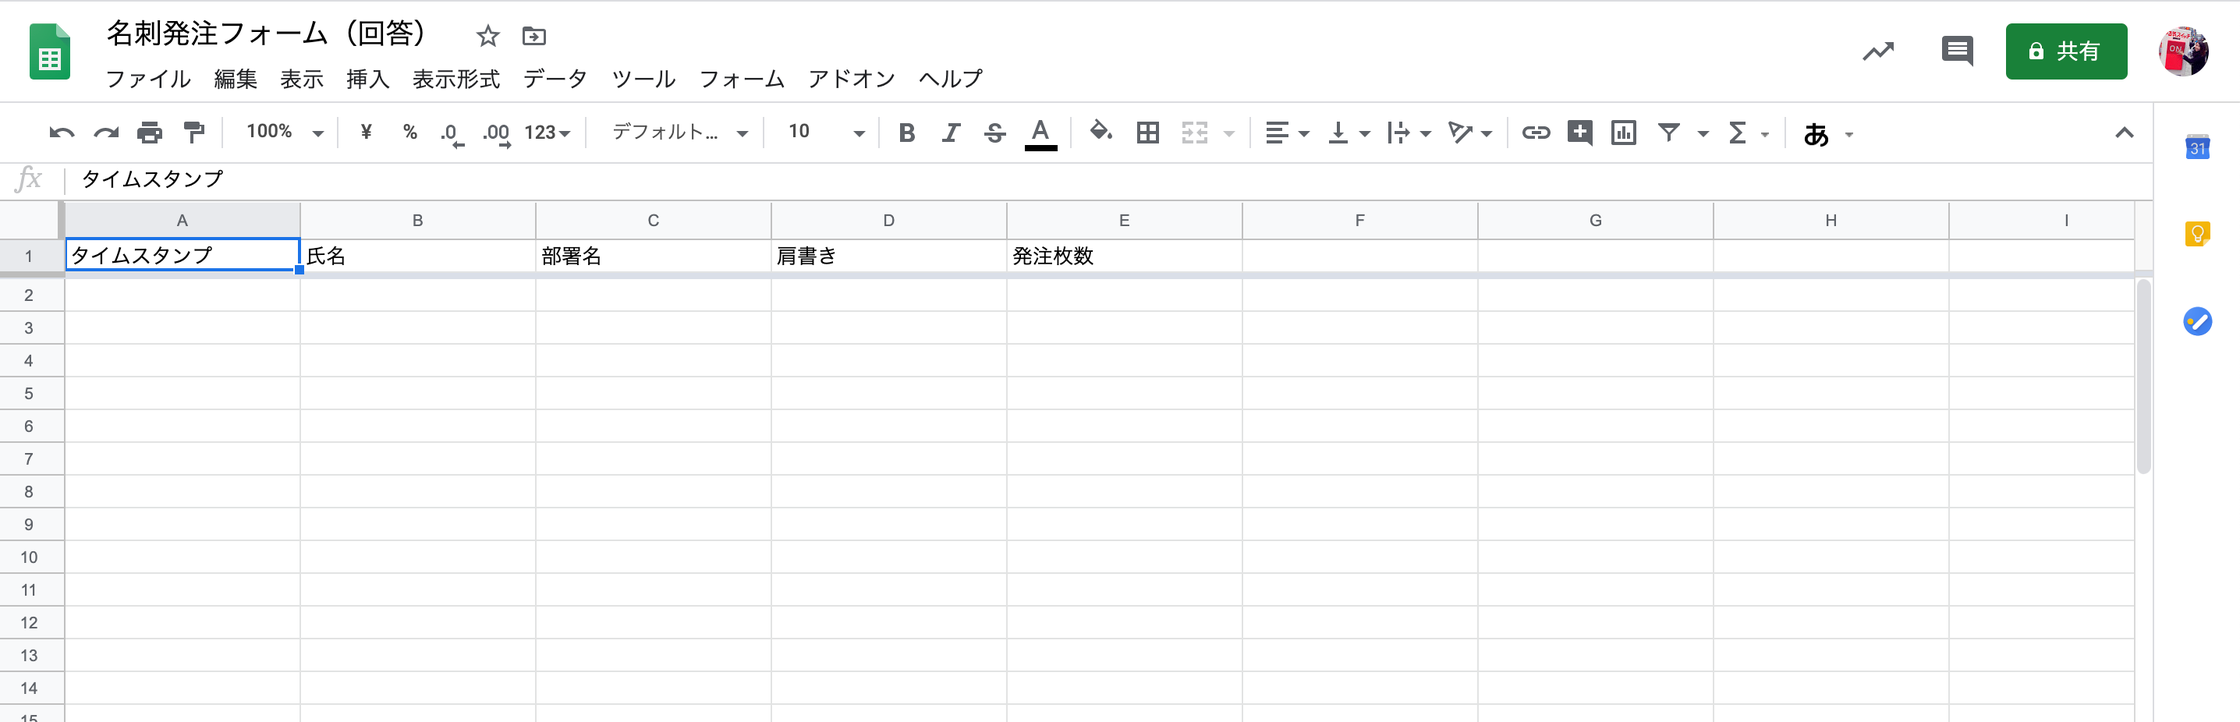Screen dimensions: 2240x722
Task: Open the データ menu
Action: [x=555, y=79]
